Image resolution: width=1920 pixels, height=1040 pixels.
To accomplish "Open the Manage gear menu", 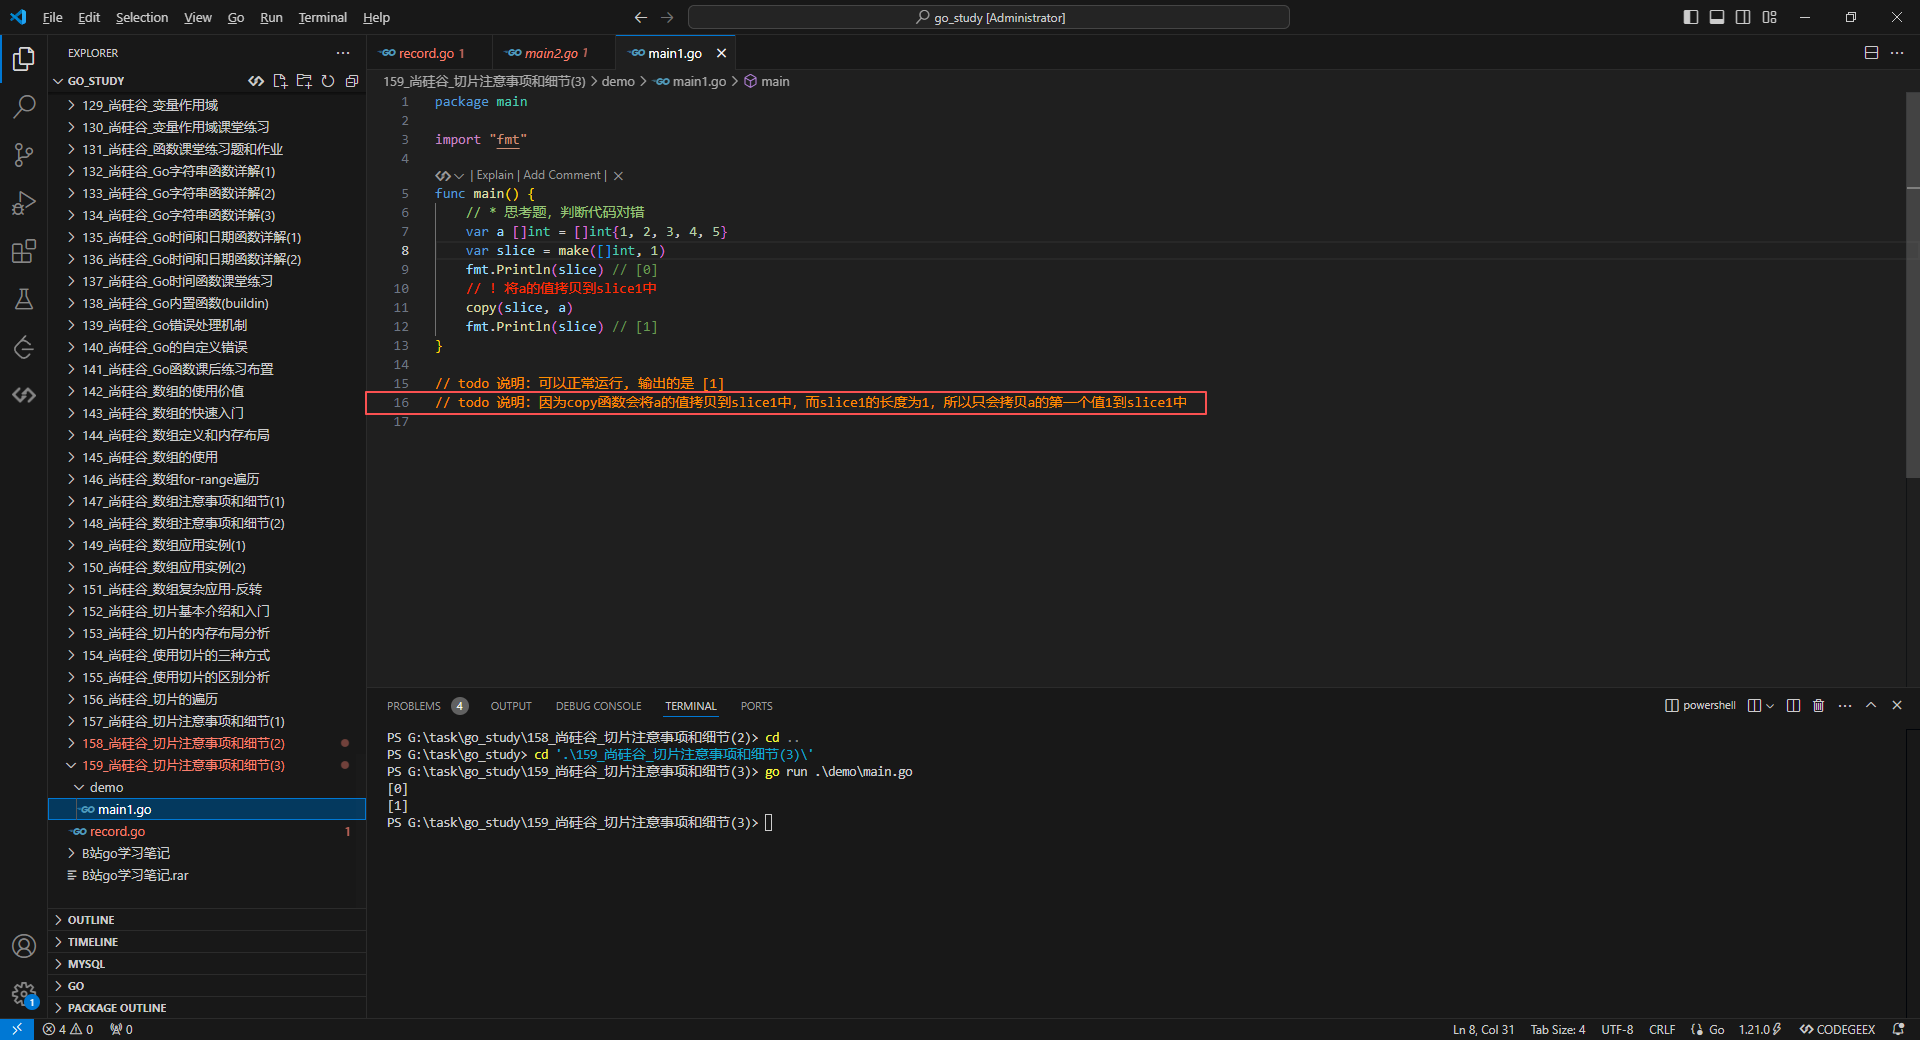I will pos(24,994).
